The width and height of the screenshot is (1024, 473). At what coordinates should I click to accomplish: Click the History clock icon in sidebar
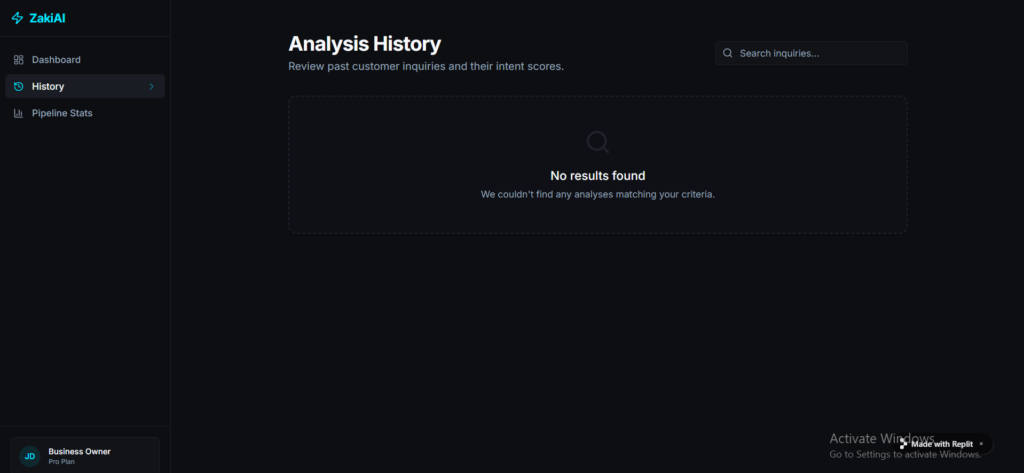[x=18, y=86]
